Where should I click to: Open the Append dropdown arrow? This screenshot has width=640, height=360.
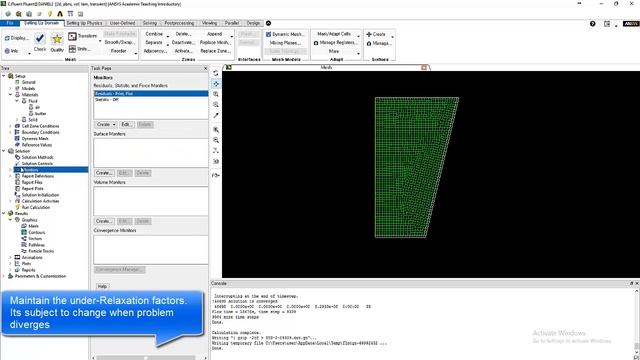(231, 36)
